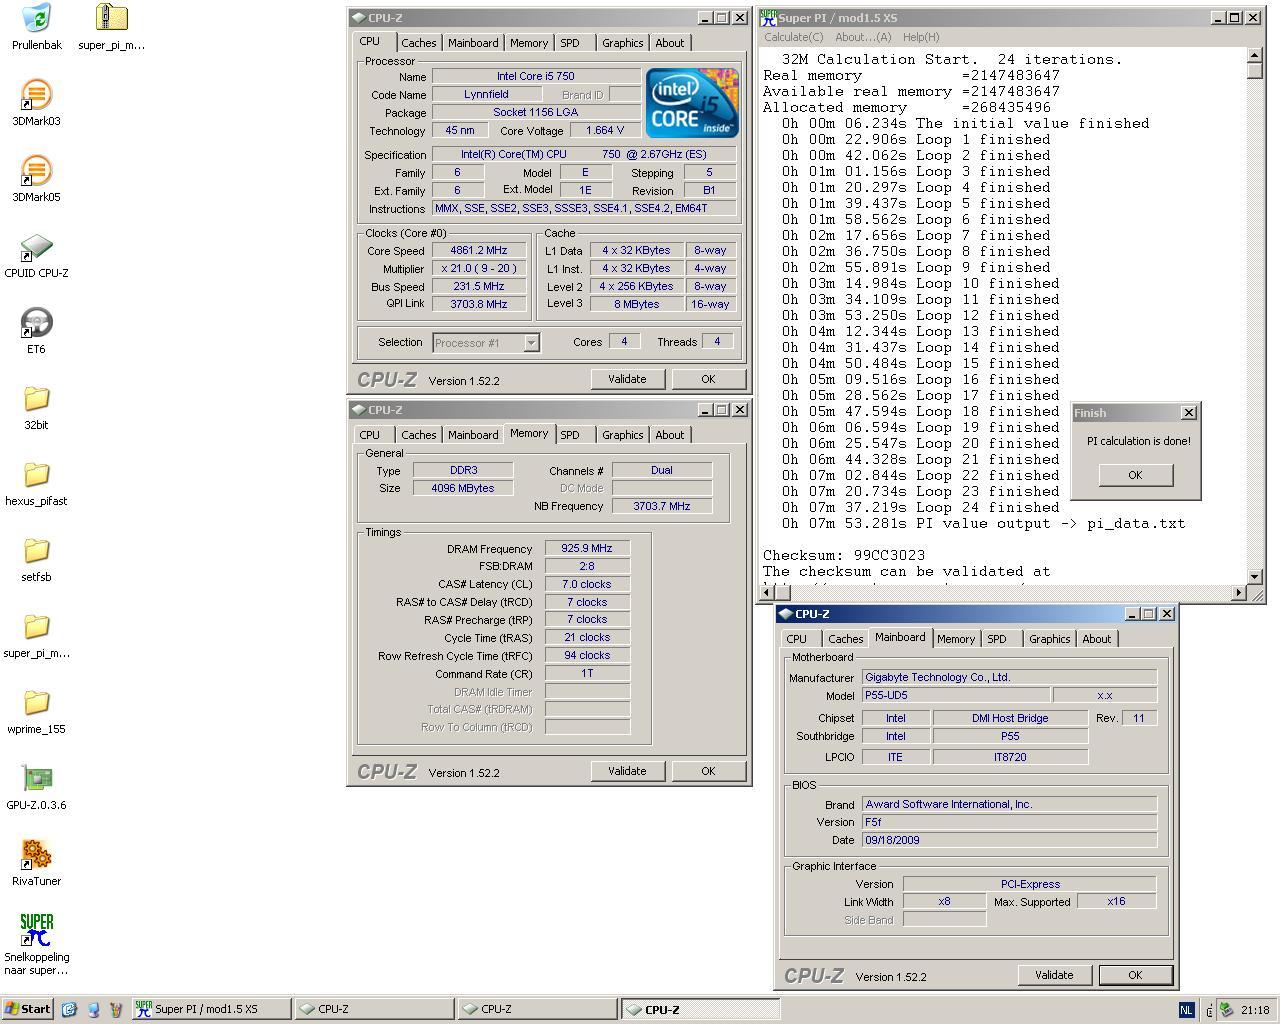The image size is (1280, 1024).
Task: Click Validate in the mainboard CPU-Z window
Action: pos(1054,975)
